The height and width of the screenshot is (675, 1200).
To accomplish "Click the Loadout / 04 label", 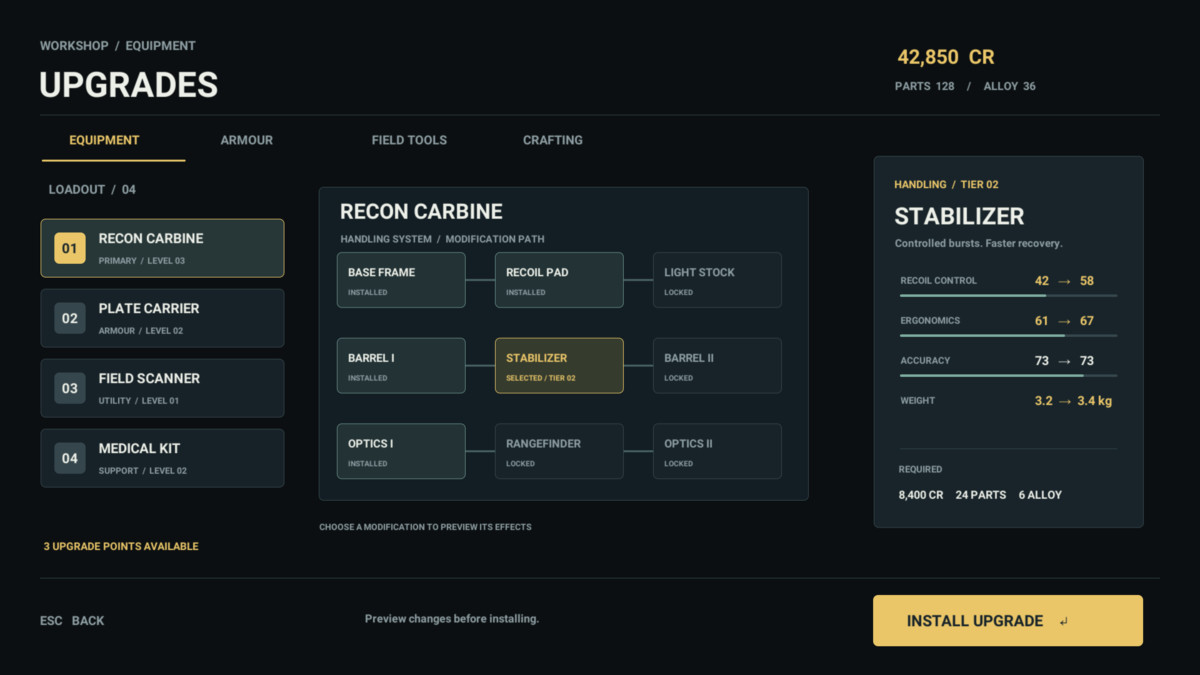I will tap(92, 190).
